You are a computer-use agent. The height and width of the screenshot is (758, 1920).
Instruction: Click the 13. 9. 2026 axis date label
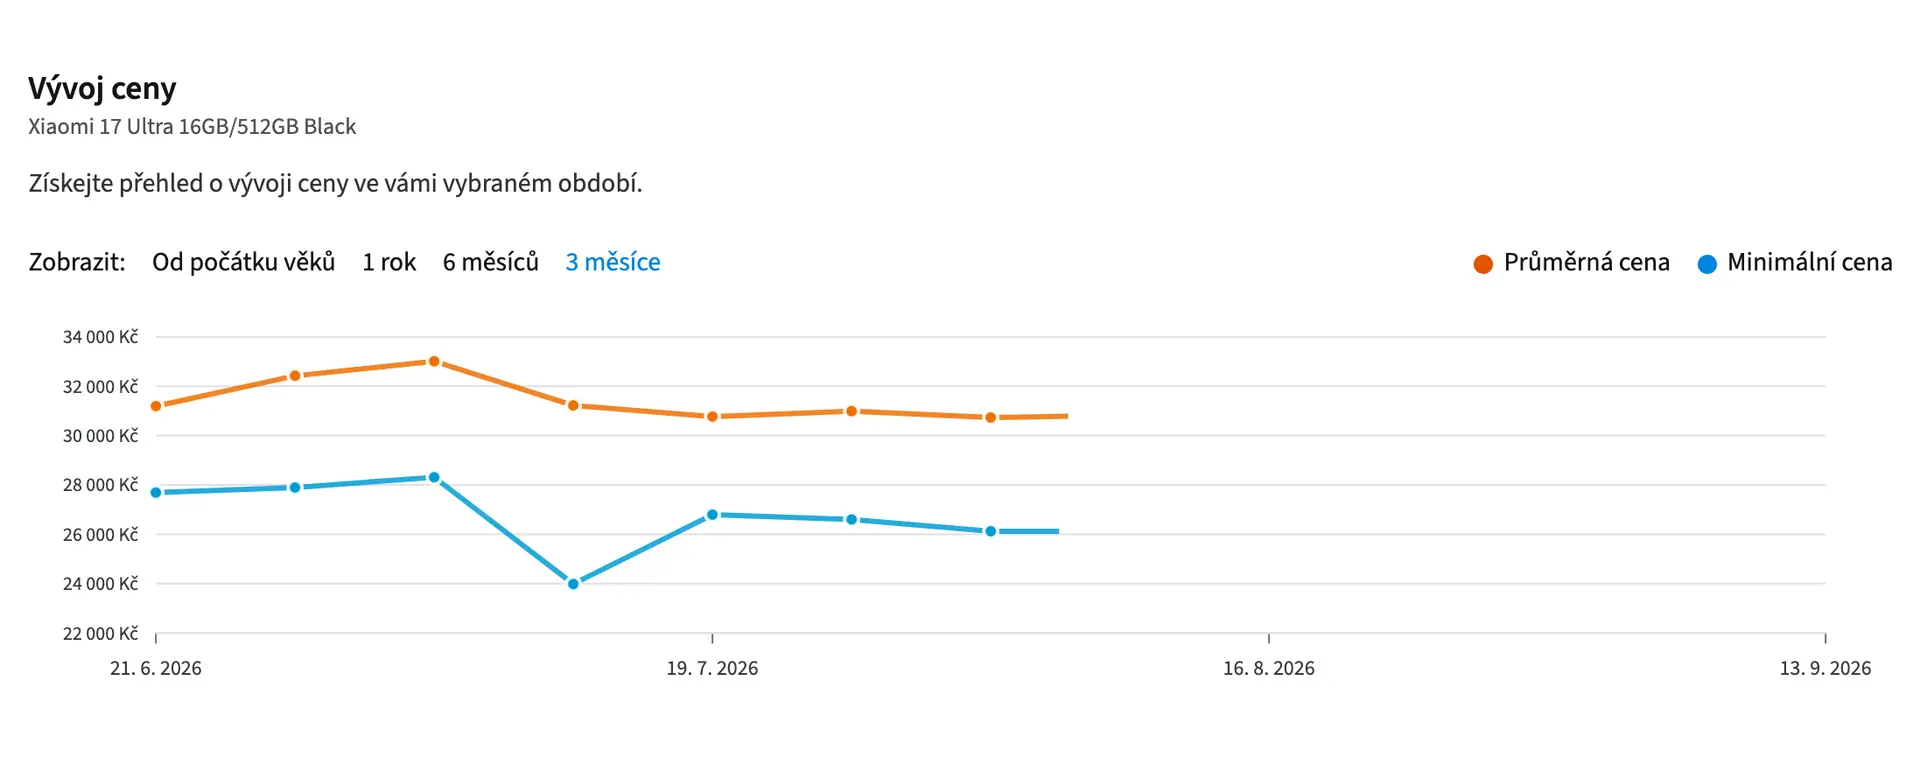pos(1825,668)
